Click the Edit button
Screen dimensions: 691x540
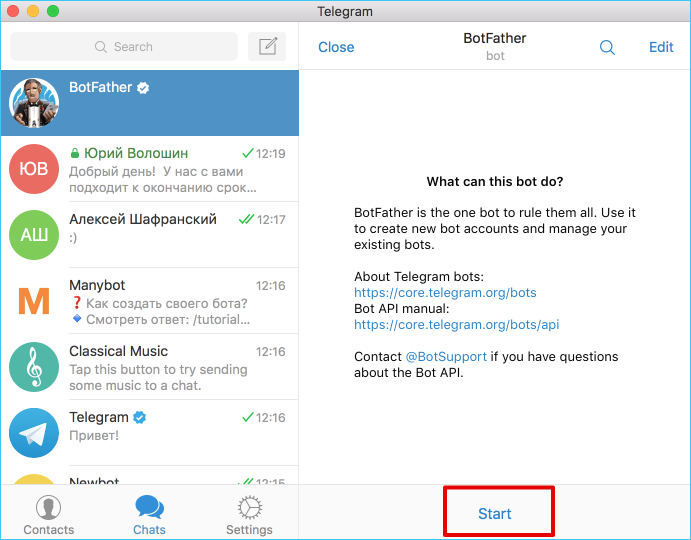coord(661,47)
